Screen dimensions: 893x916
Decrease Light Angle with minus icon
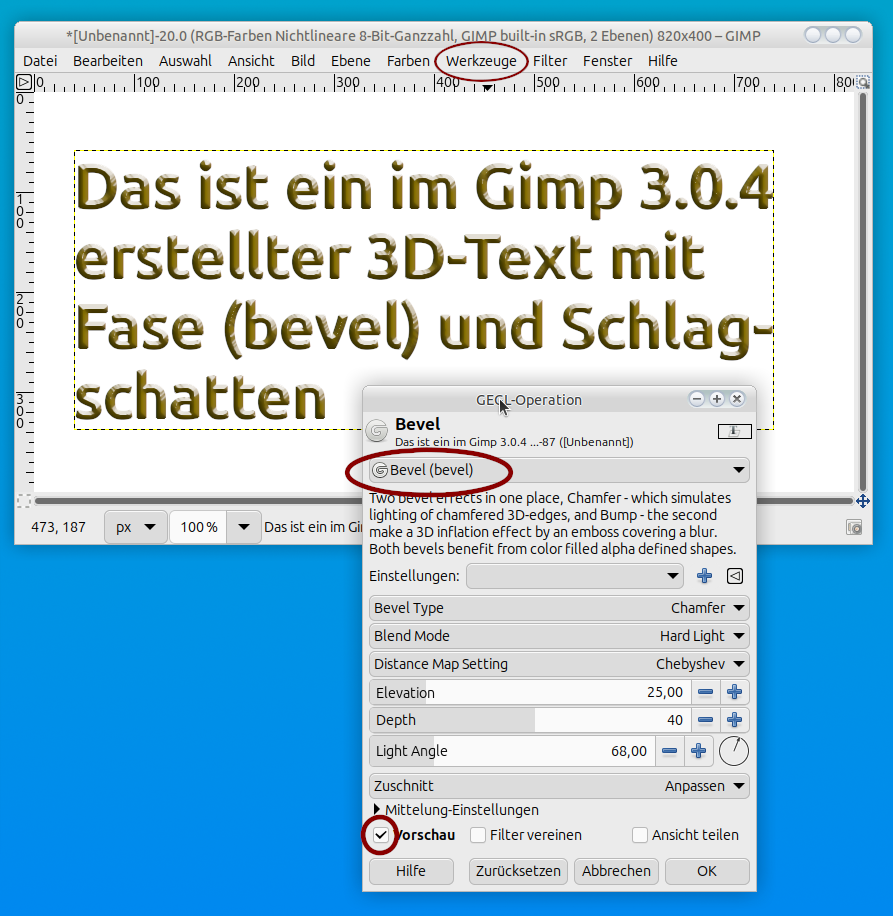coord(669,751)
